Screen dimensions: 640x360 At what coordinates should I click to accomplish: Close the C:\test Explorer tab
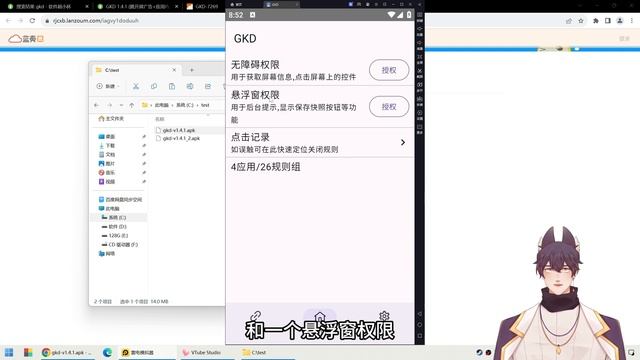coord(174,70)
